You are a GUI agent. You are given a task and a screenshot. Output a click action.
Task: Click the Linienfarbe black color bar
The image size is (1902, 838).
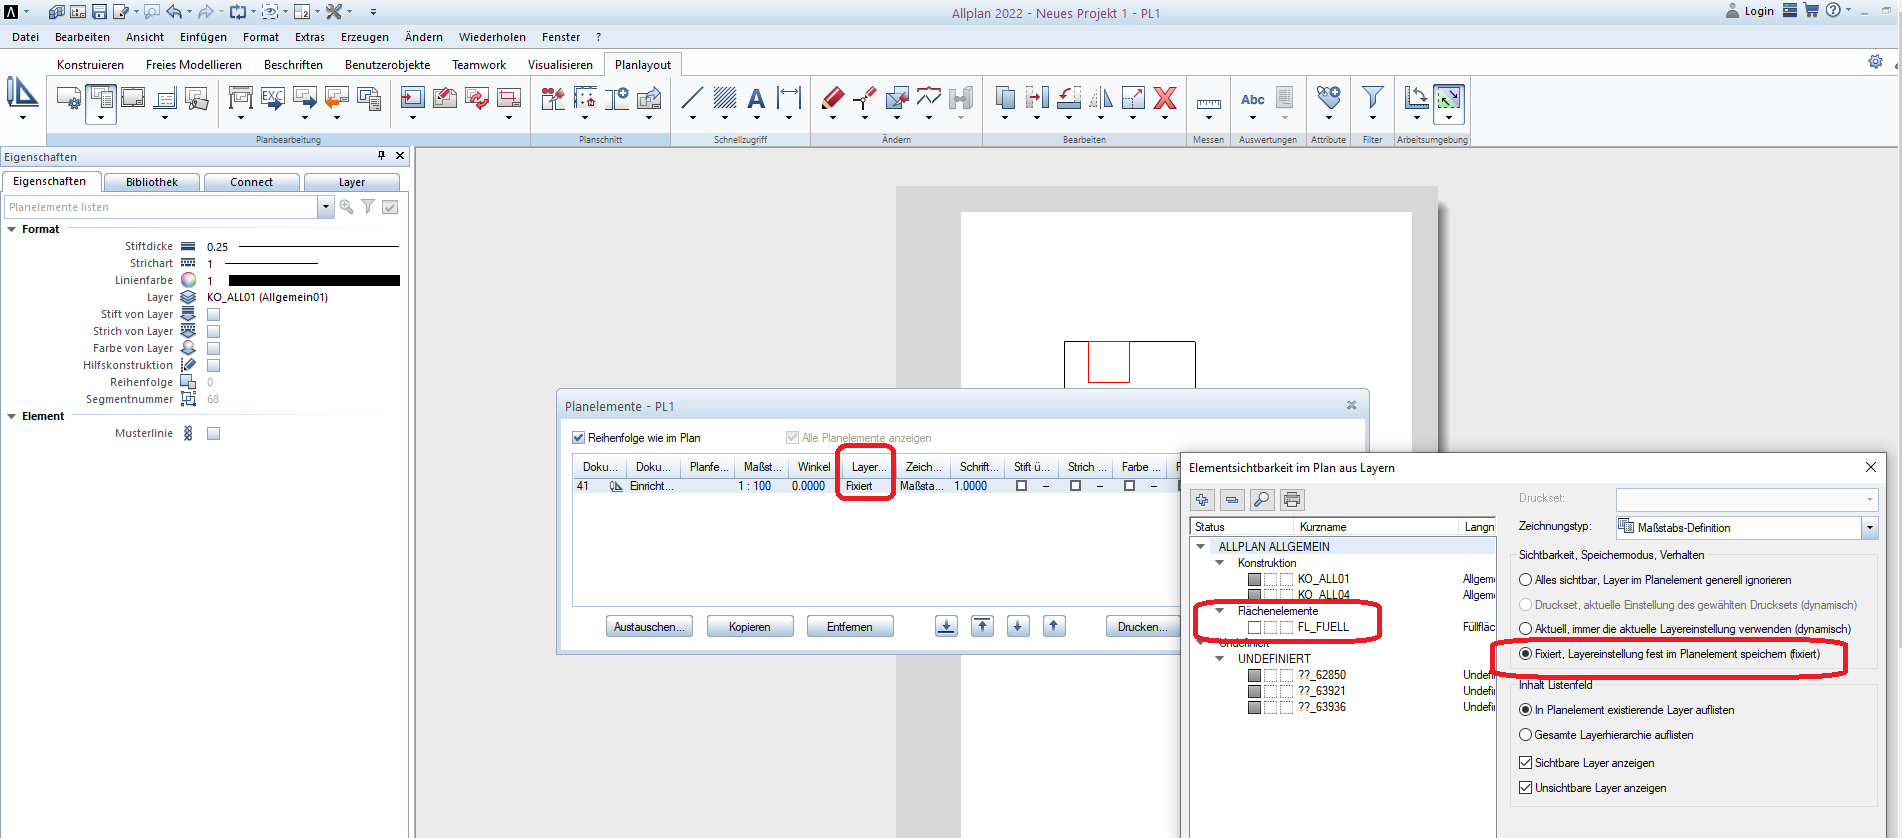pos(314,281)
